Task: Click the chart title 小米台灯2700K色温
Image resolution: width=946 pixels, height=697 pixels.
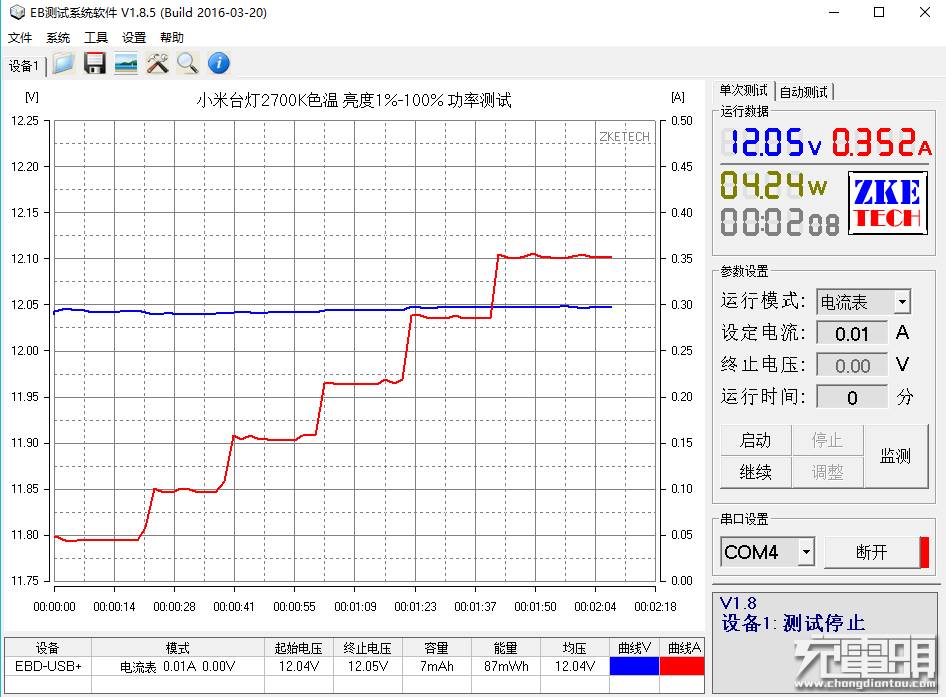Action: 354,100
